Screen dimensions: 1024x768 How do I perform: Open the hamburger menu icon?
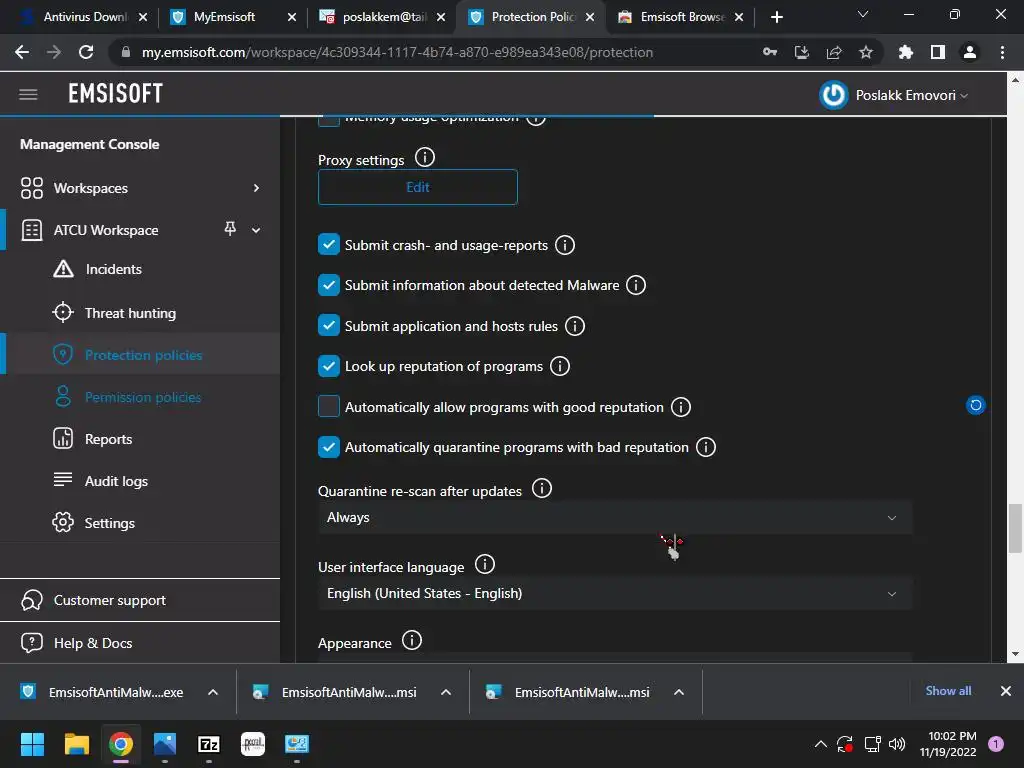28,95
